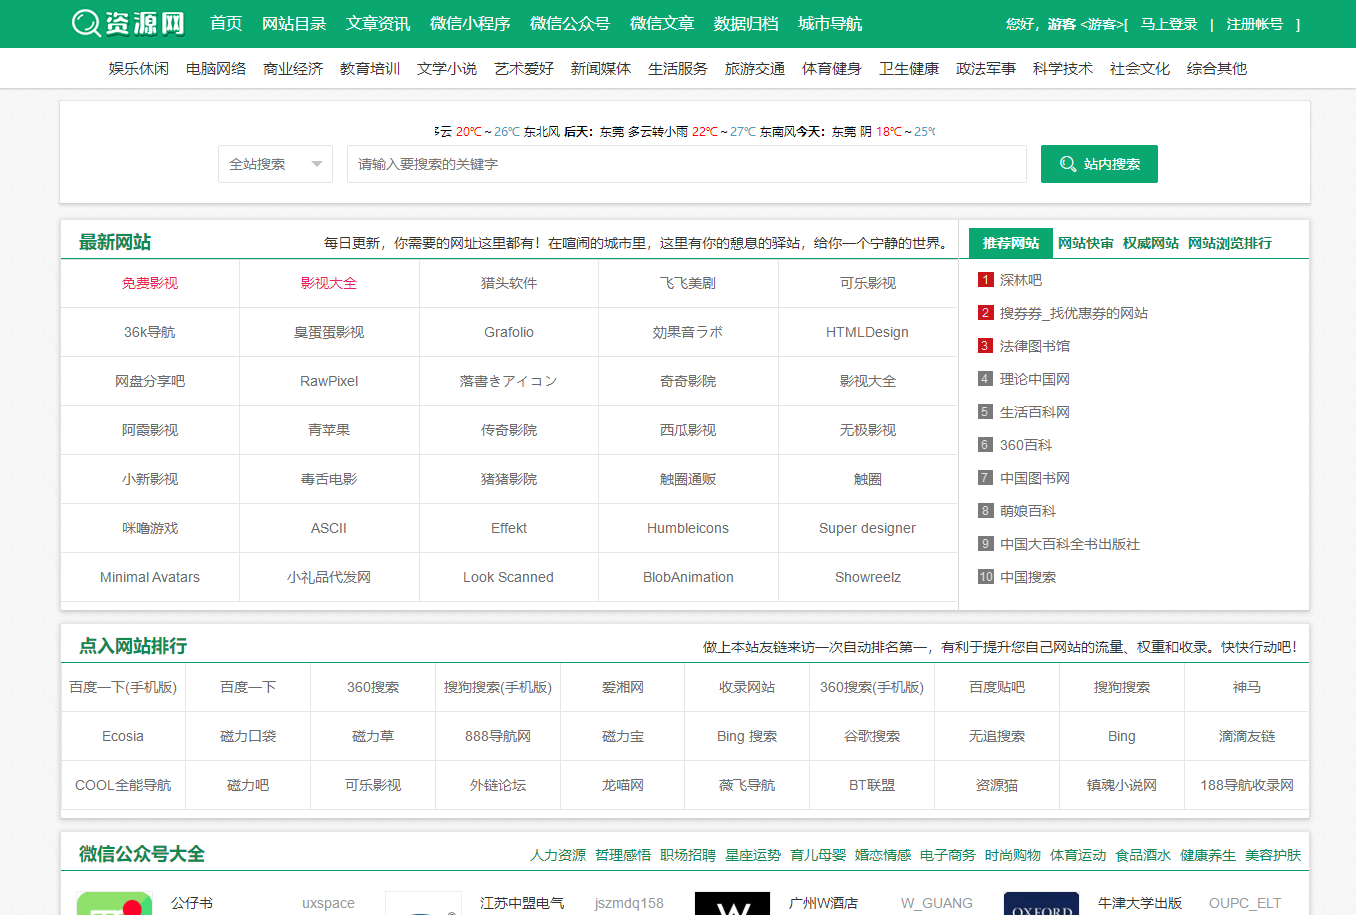This screenshot has height=915, width=1356.
Task: Select the 星座运势 WeChat category
Action: (x=752, y=855)
